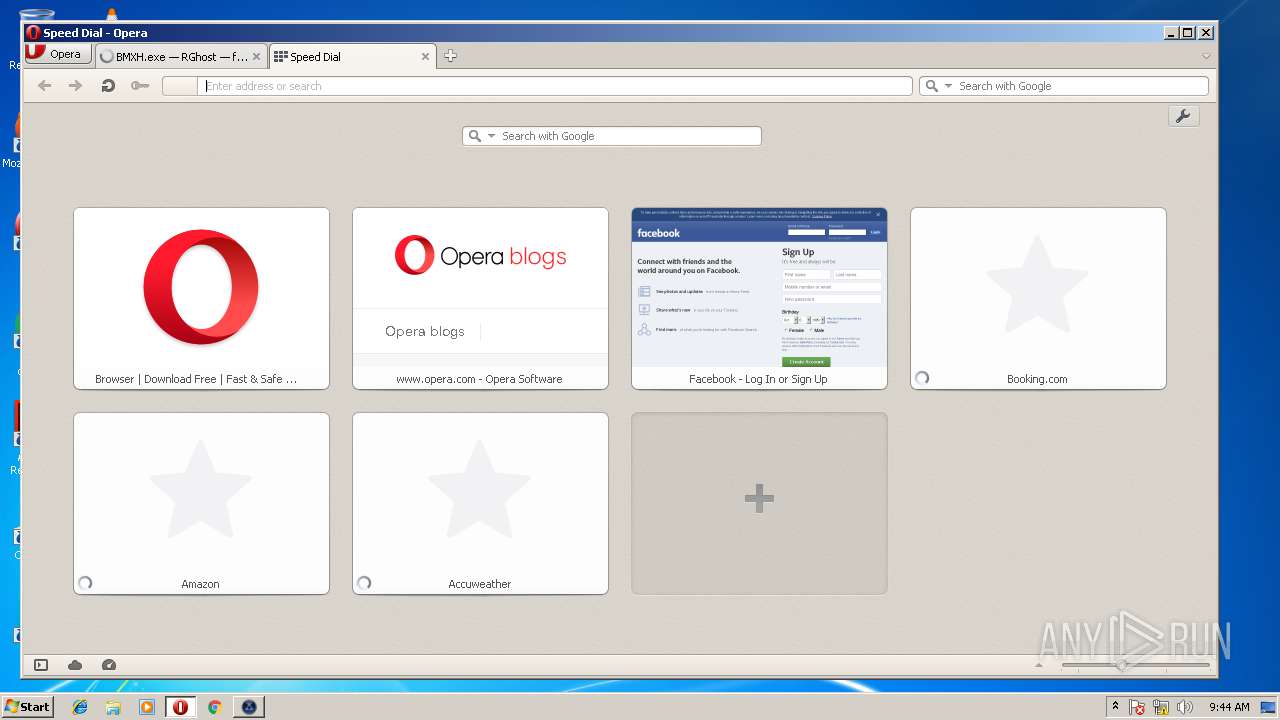Open network tray icon
The width and height of the screenshot is (1280, 720).
tap(1161, 707)
